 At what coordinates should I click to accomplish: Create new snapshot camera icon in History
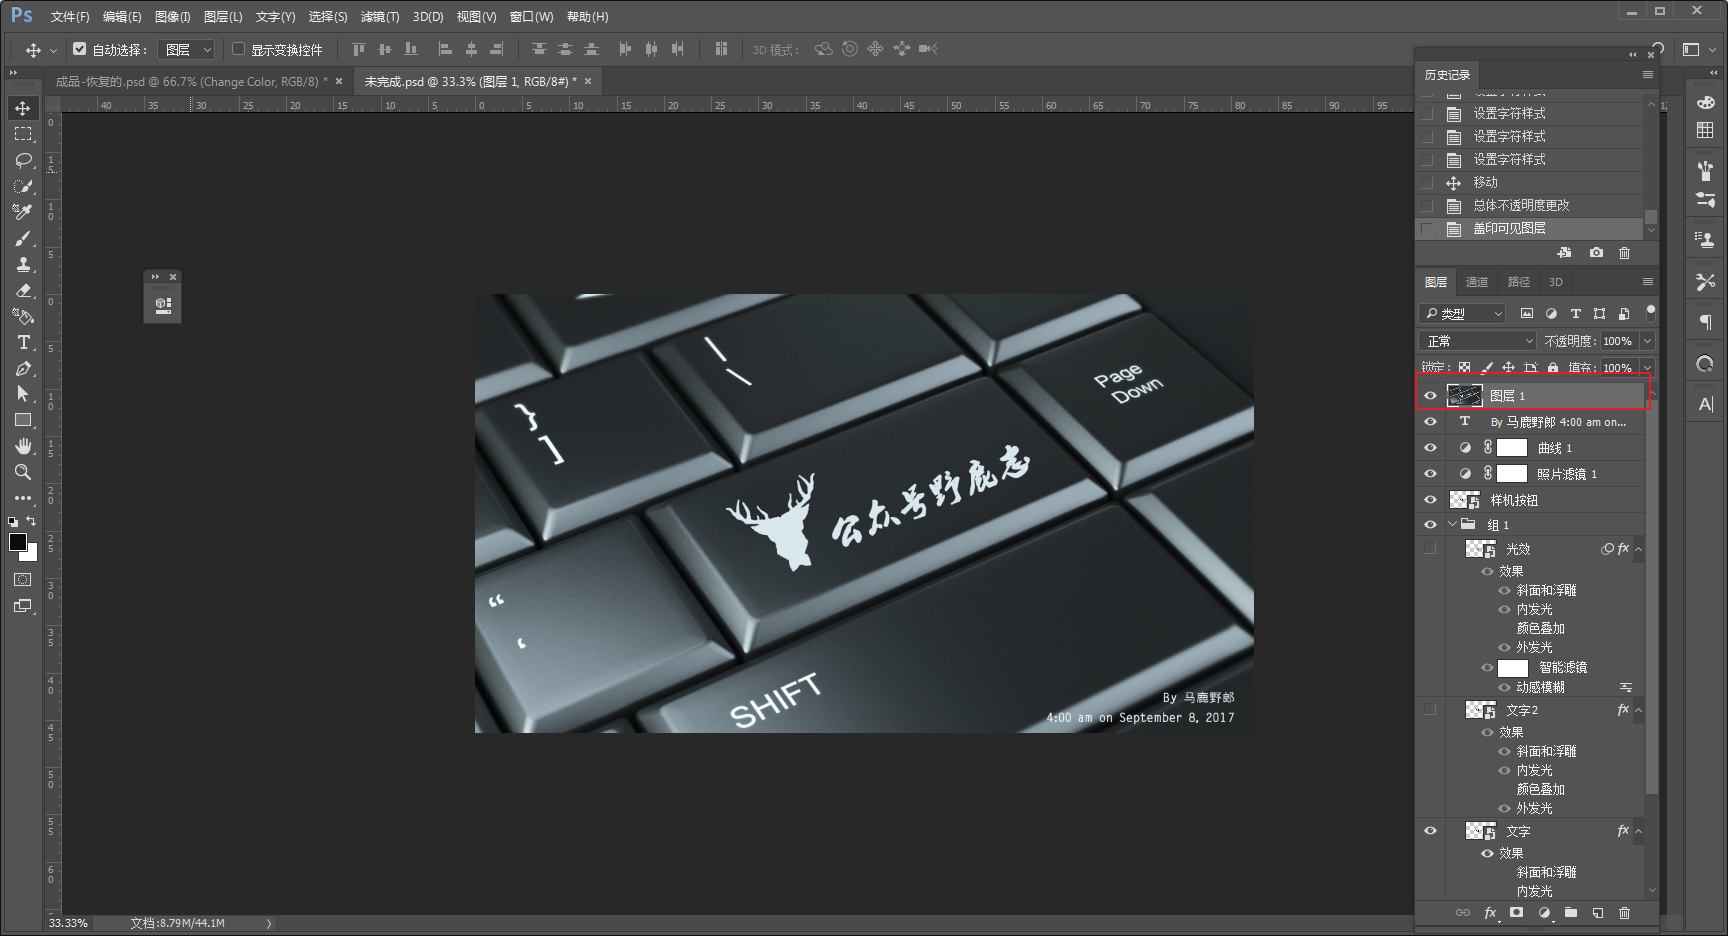point(1596,253)
